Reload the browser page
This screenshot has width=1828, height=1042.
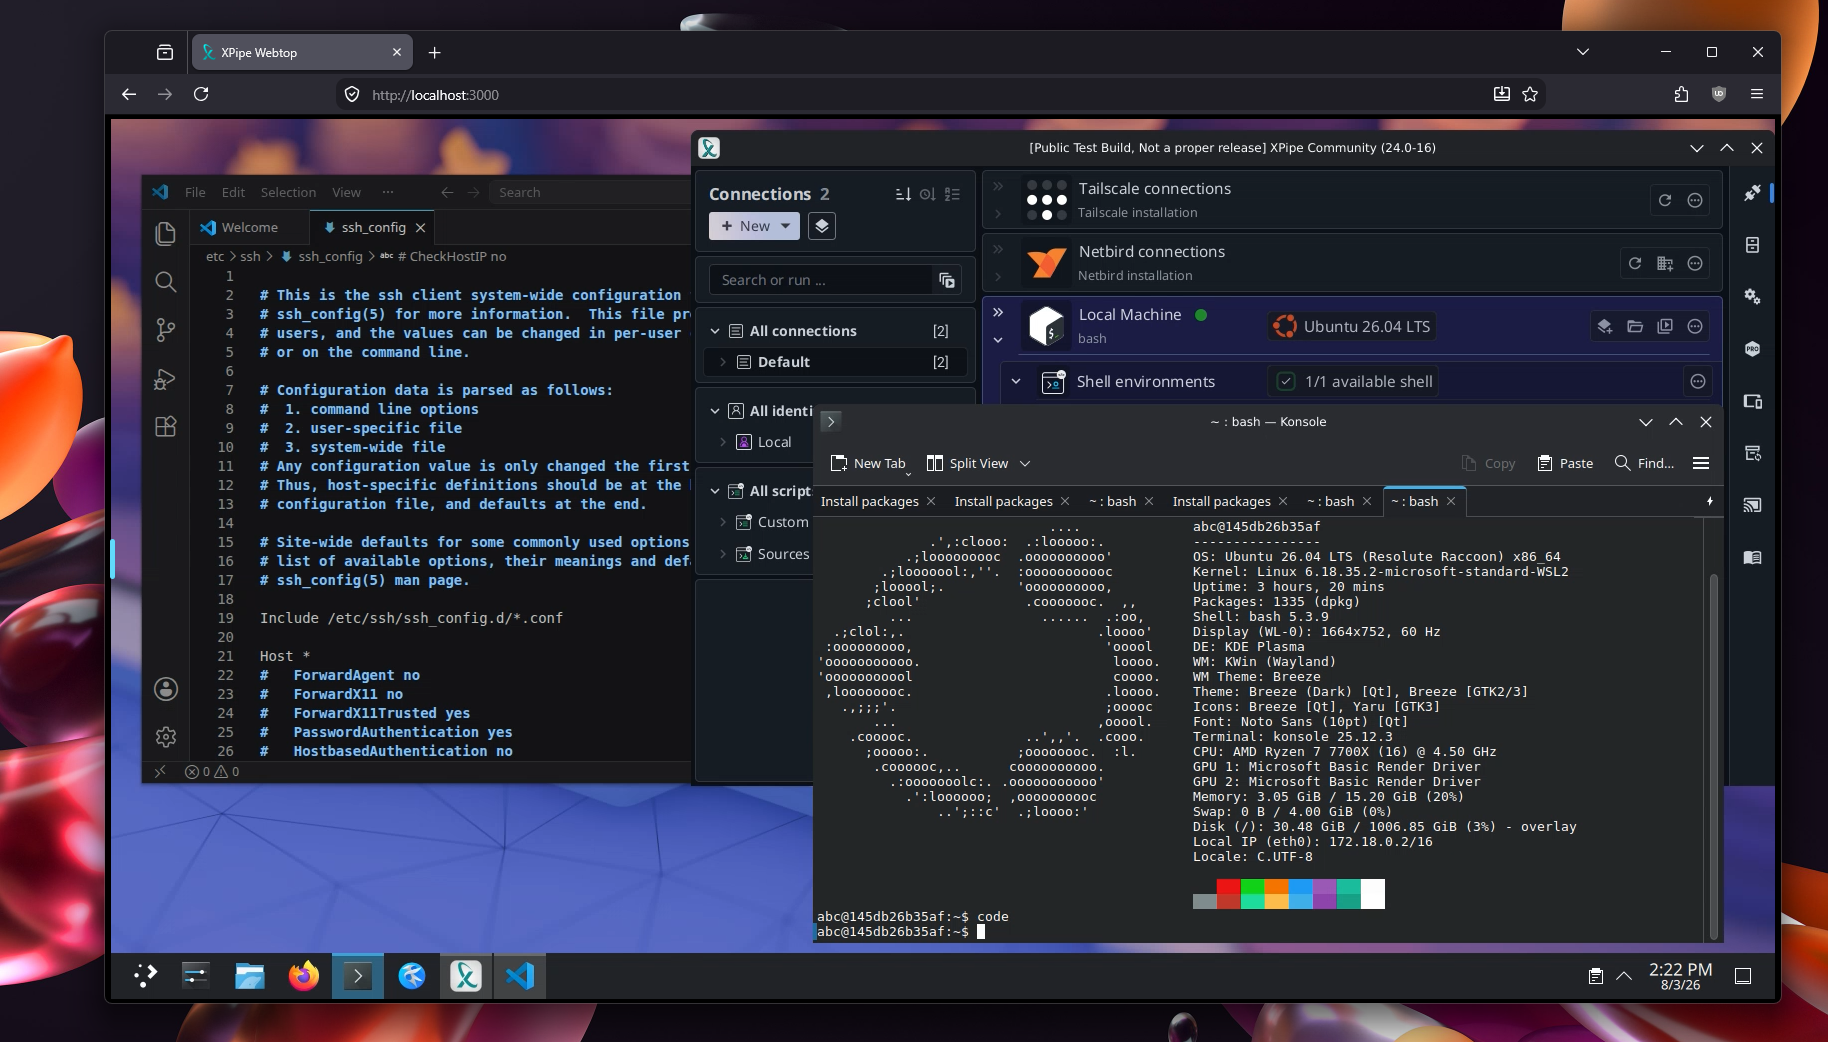point(201,94)
